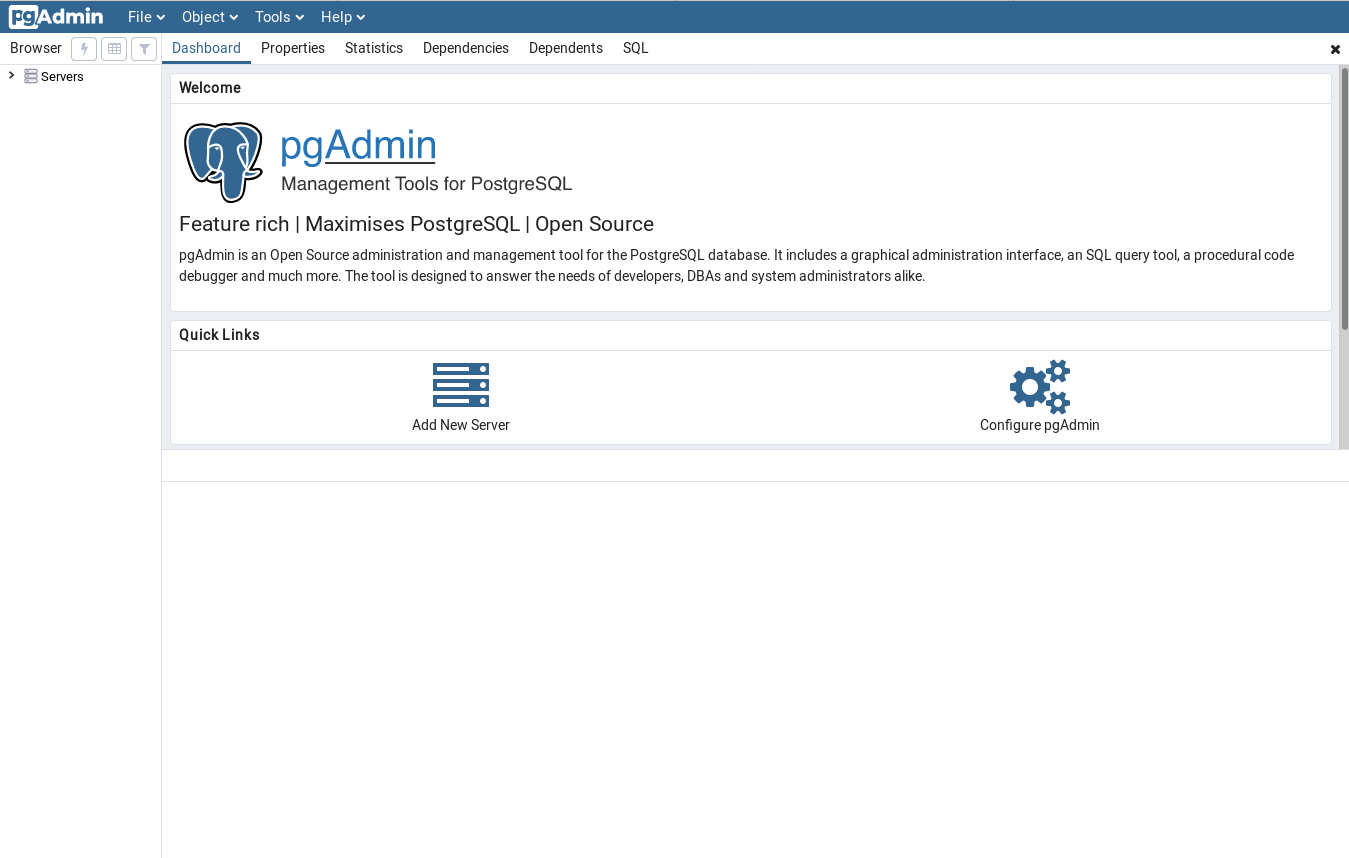Switch to the Properties tab
Viewport: 1349px width, 858px height.
292,47
